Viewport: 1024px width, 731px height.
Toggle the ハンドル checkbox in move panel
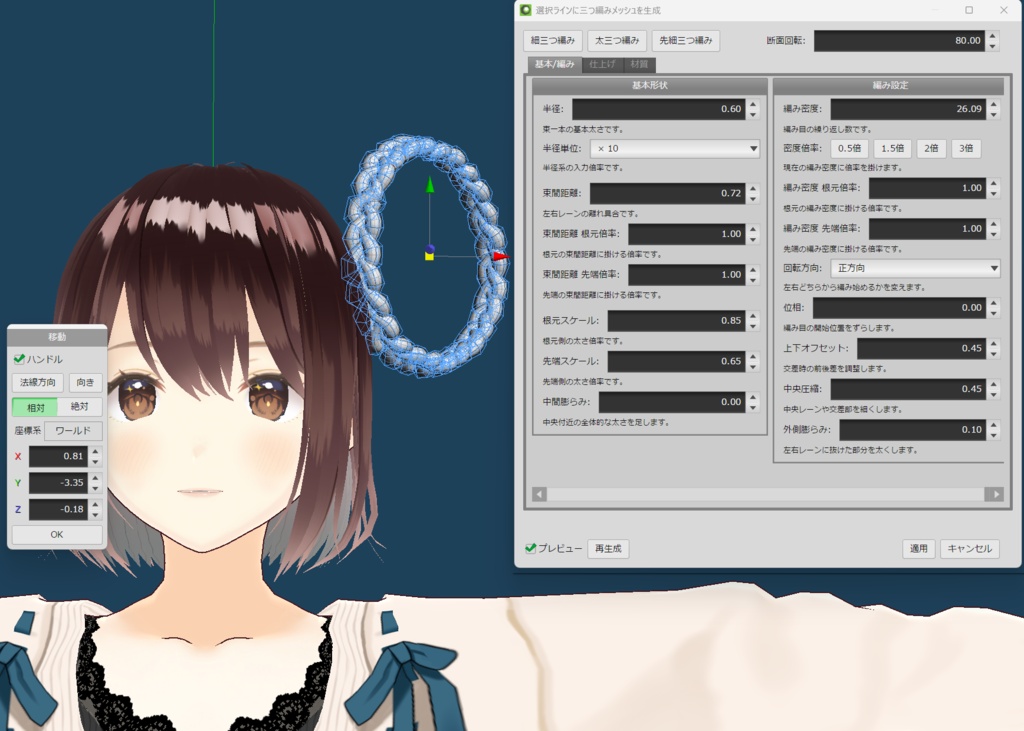point(19,359)
